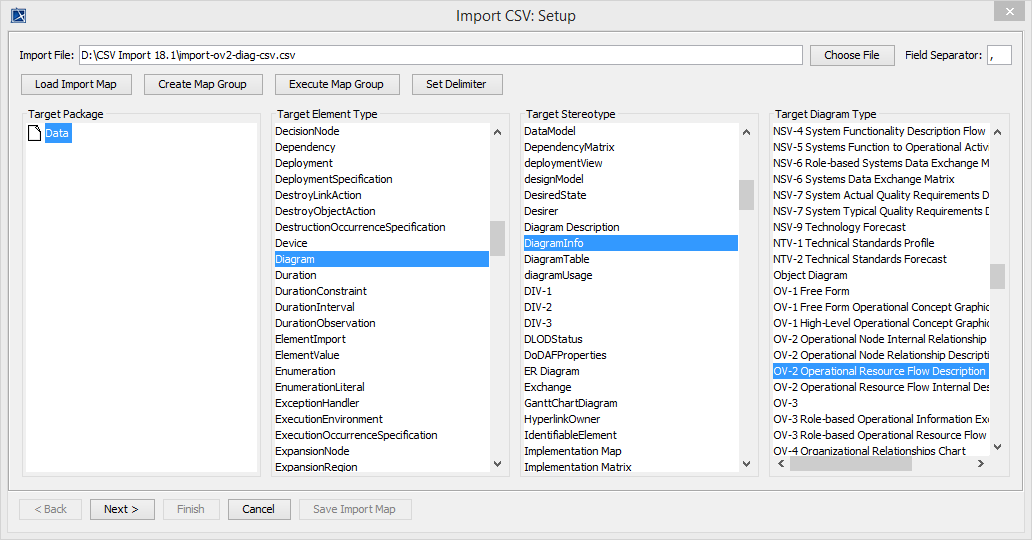This screenshot has height=540, width=1032.
Task: Select ER Diagram in Target Stereotype
Action: click(x=552, y=371)
